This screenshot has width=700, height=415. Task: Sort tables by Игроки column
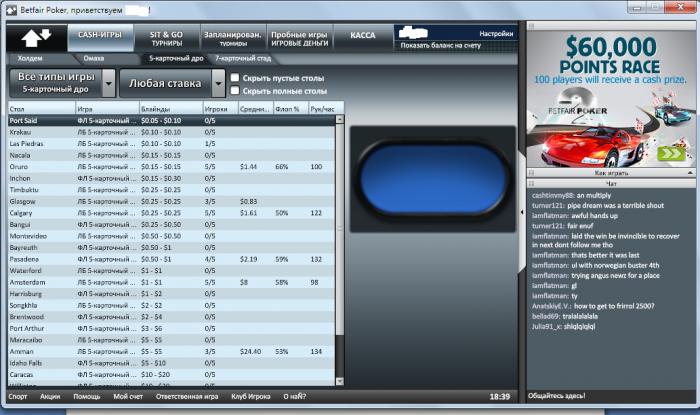point(221,108)
